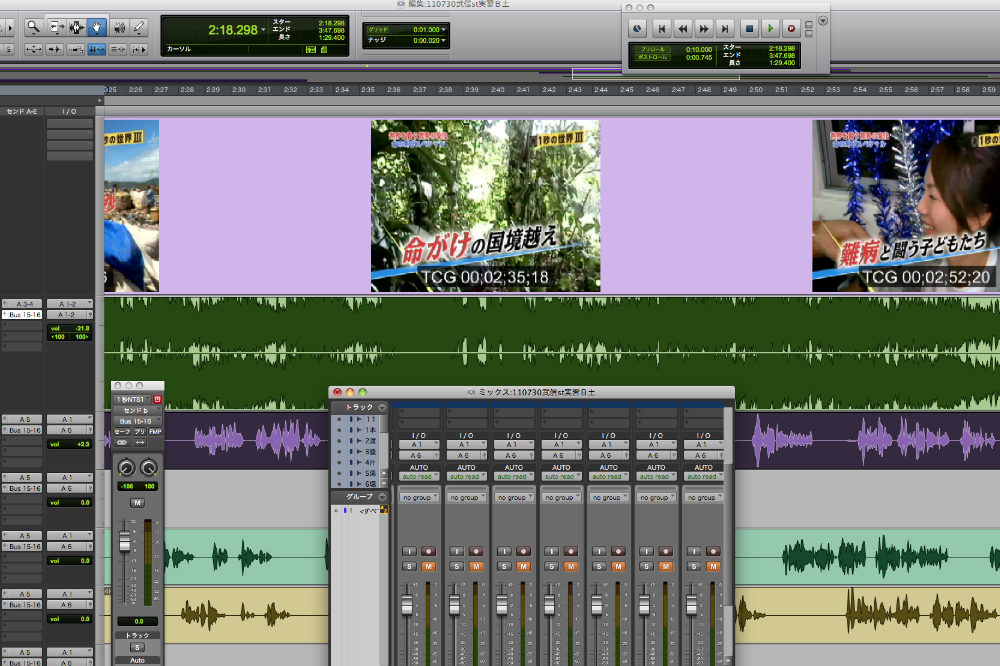This screenshot has height=666, width=1000.
Task: Click inverse pan arrows icon in send window
Action: (140, 443)
